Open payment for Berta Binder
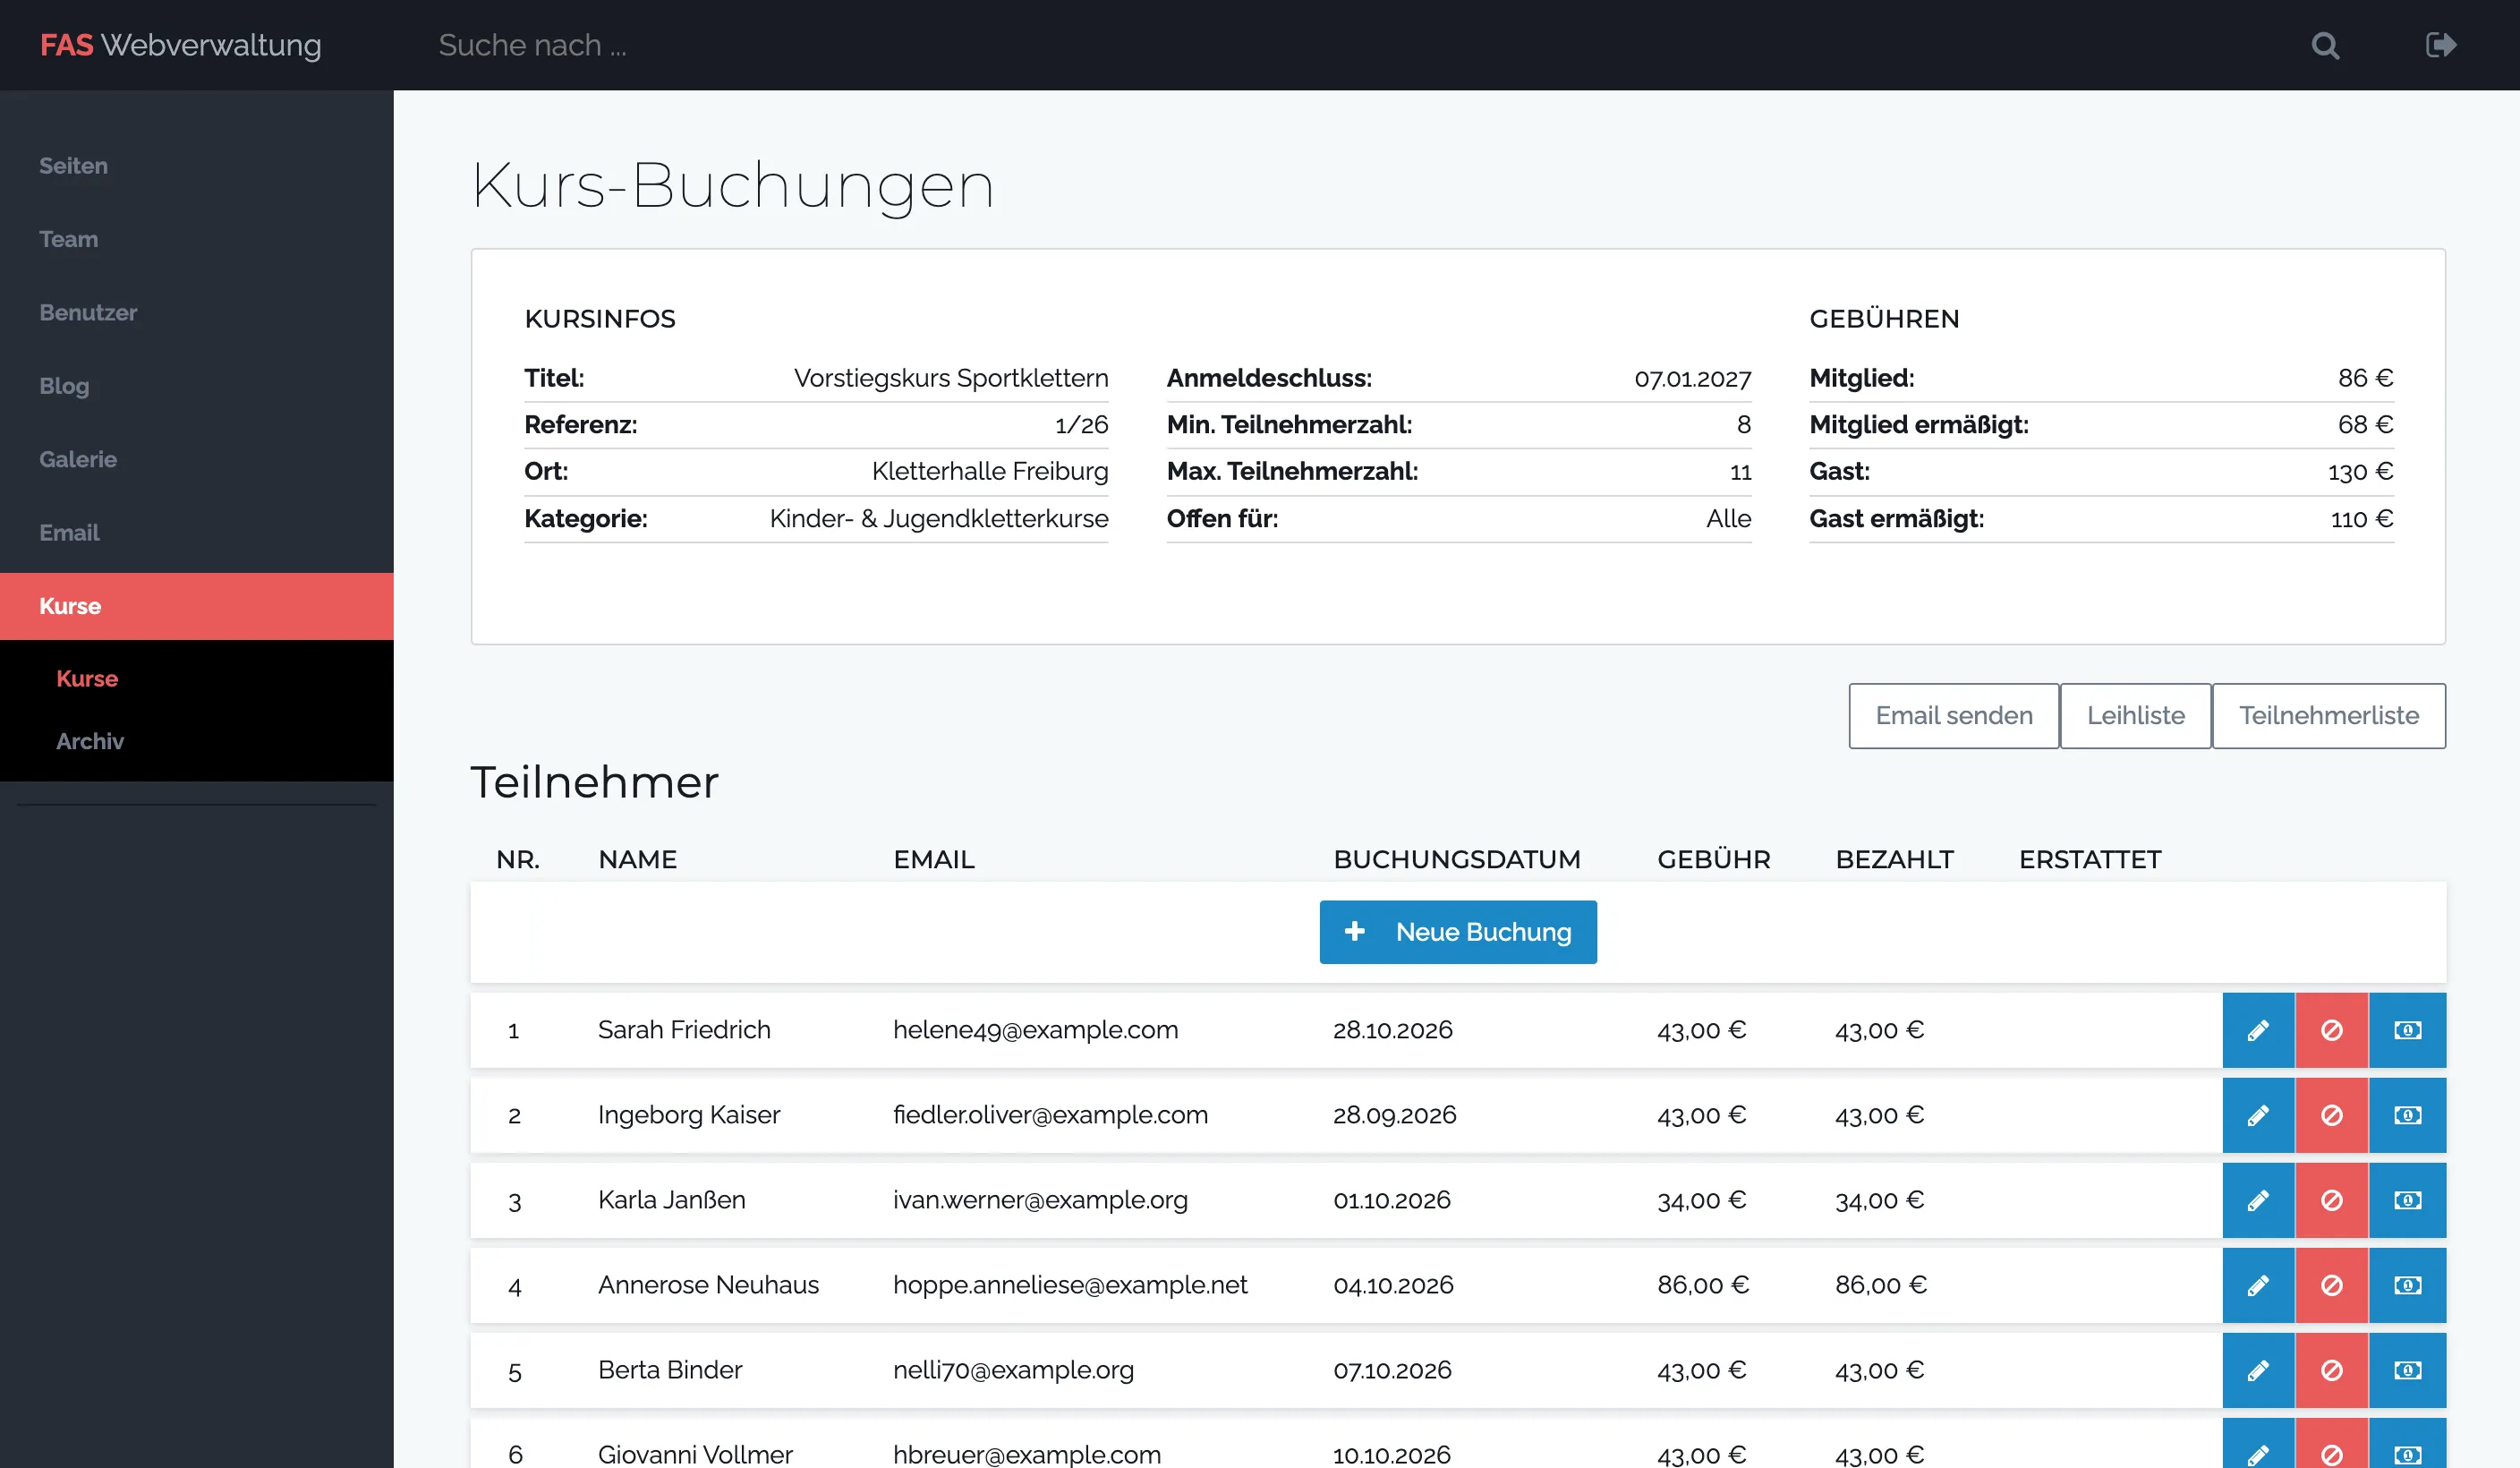The image size is (2520, 1468). pos(2407,1370)
